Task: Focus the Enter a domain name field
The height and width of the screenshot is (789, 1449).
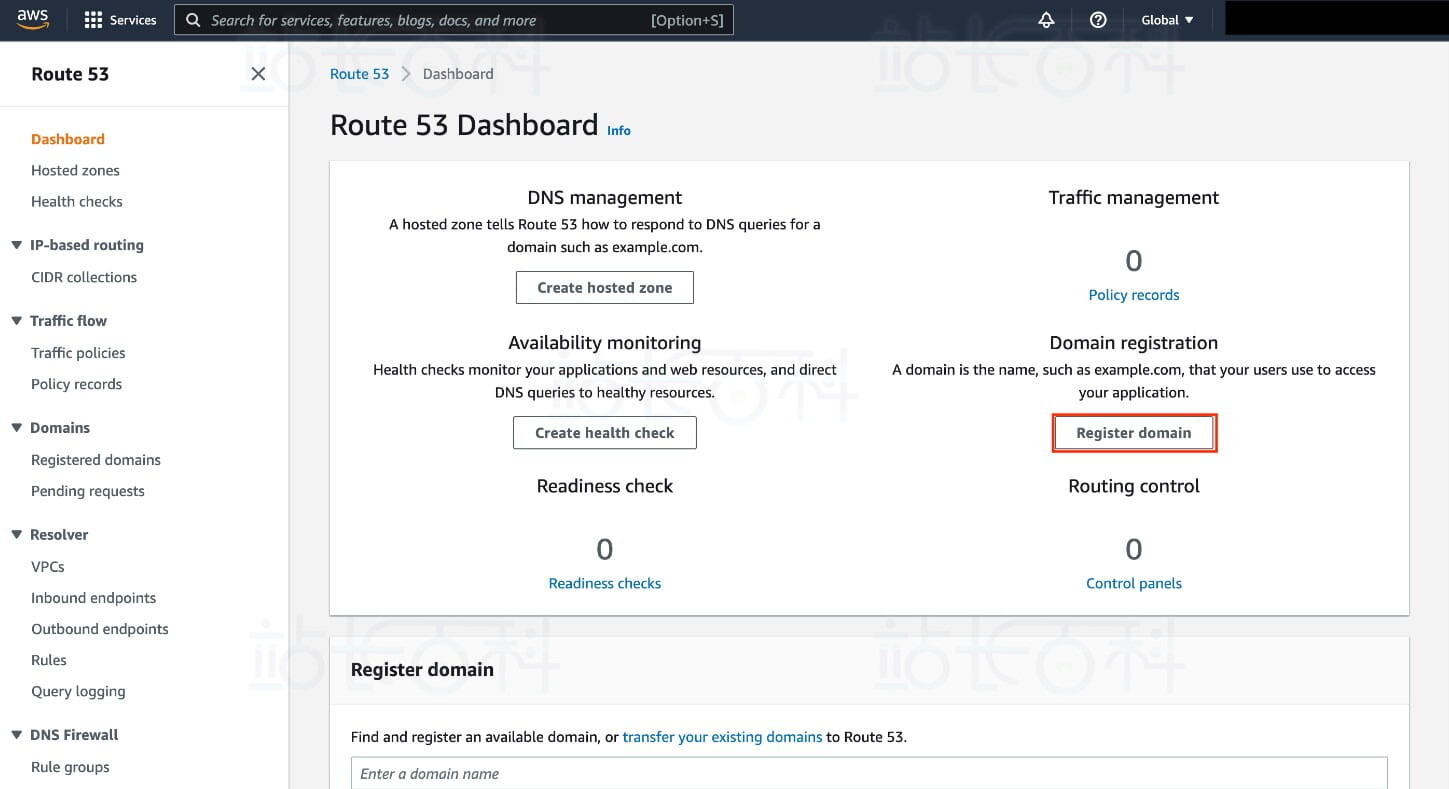Action: [x=869, y=773]
